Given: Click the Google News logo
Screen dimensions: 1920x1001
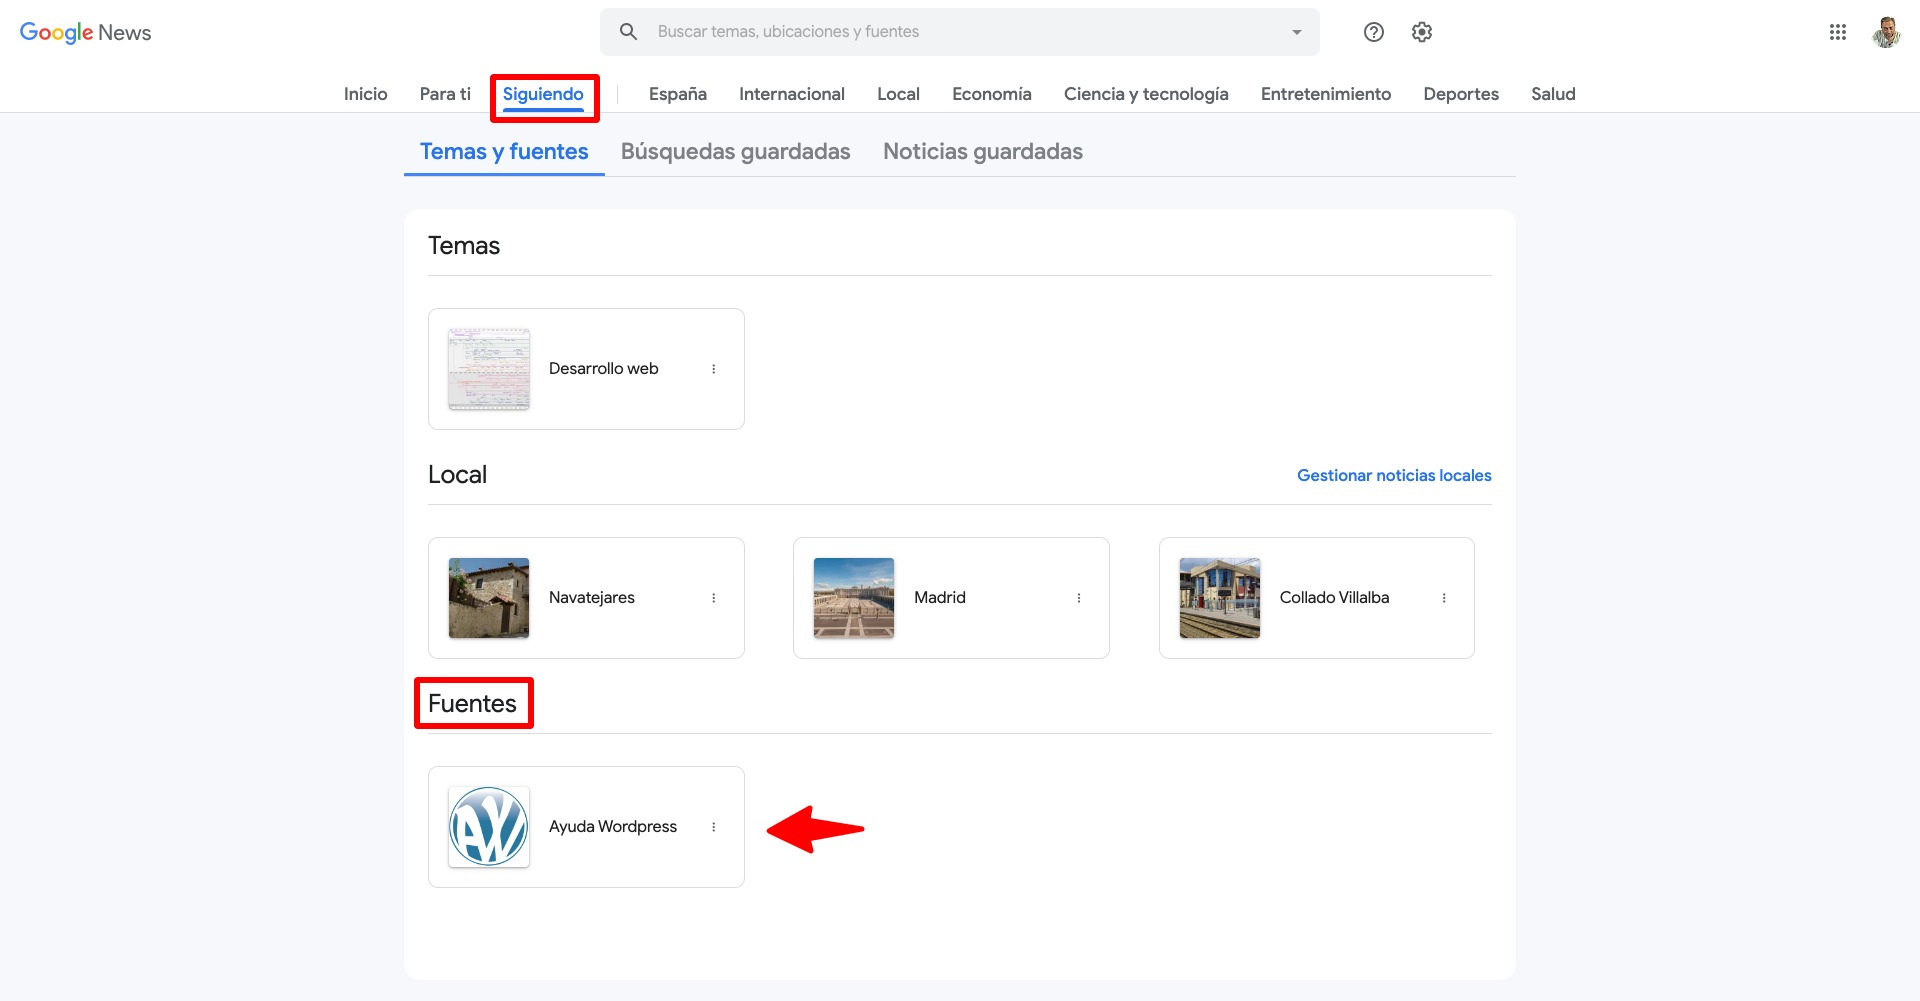Looking at the screenshot, I should (86, 33).
